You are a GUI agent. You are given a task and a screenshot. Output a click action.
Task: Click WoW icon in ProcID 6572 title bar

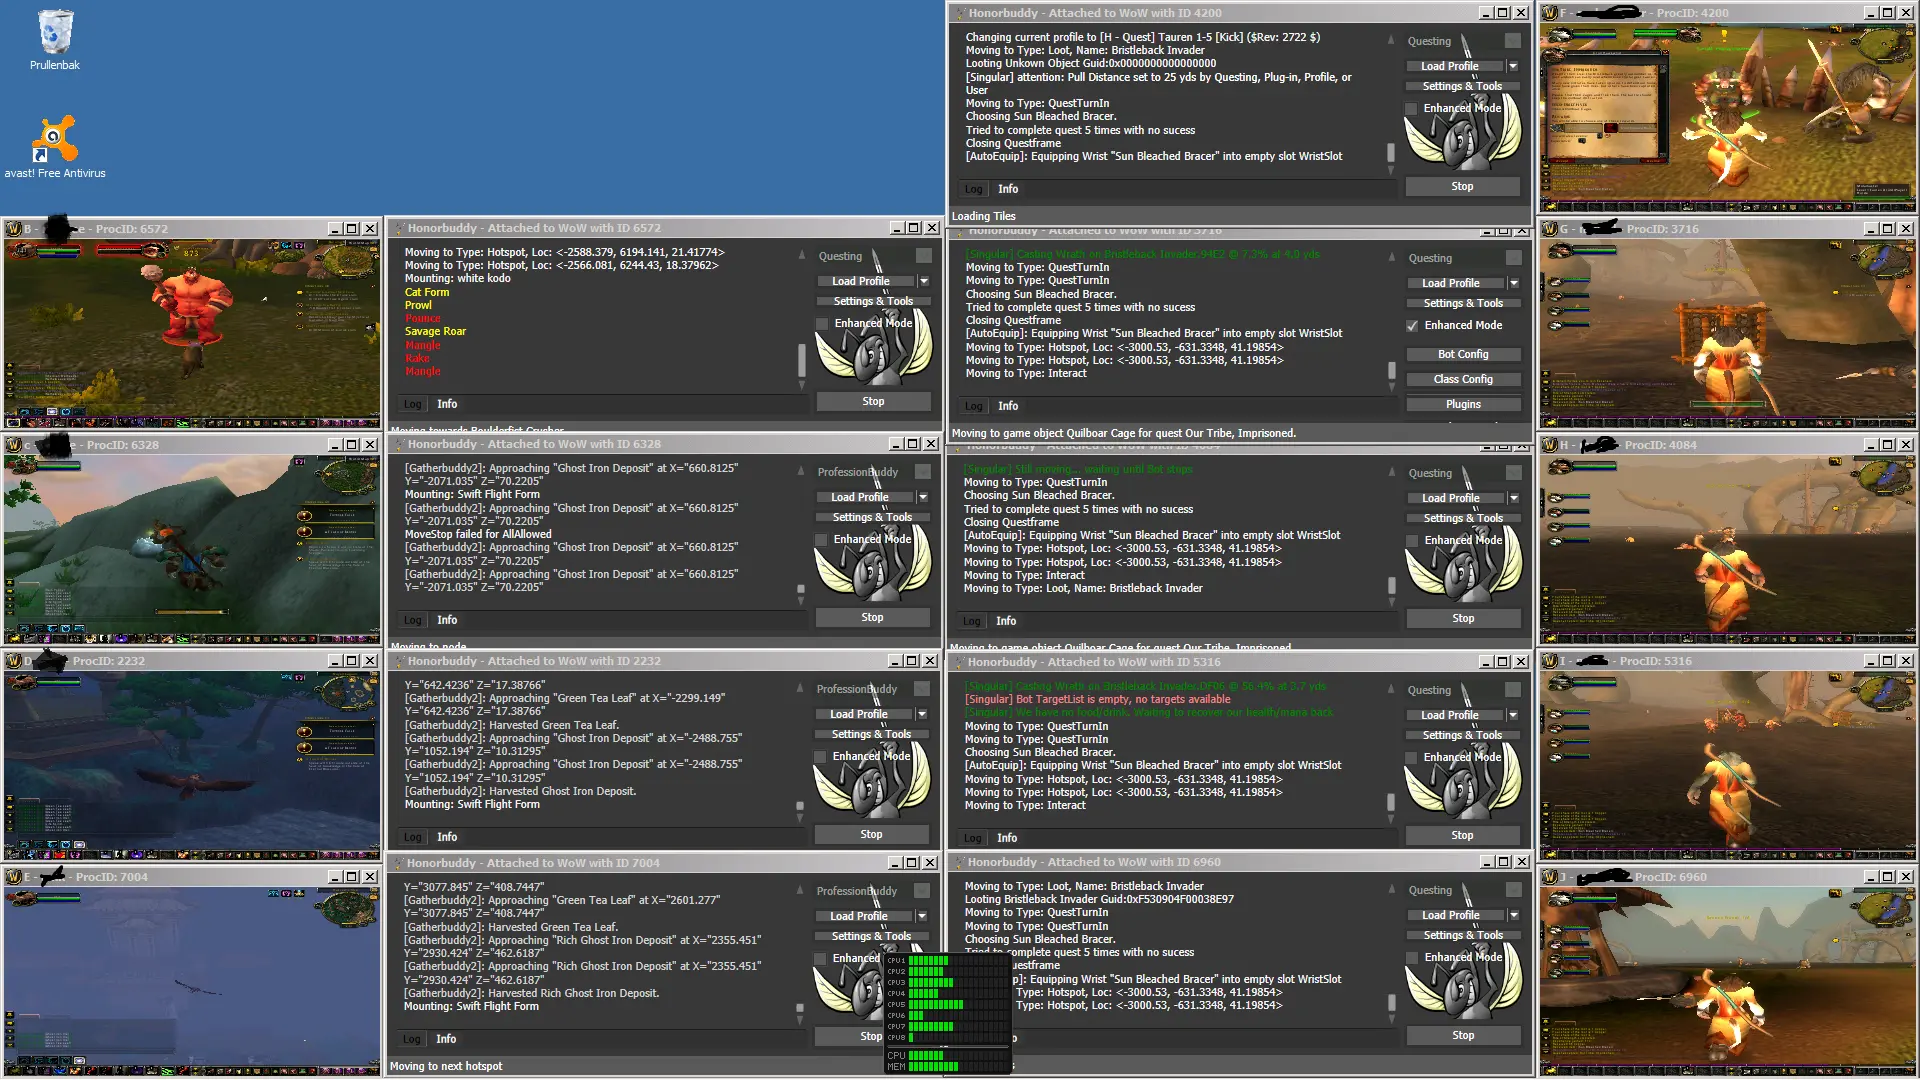(14, 229)
